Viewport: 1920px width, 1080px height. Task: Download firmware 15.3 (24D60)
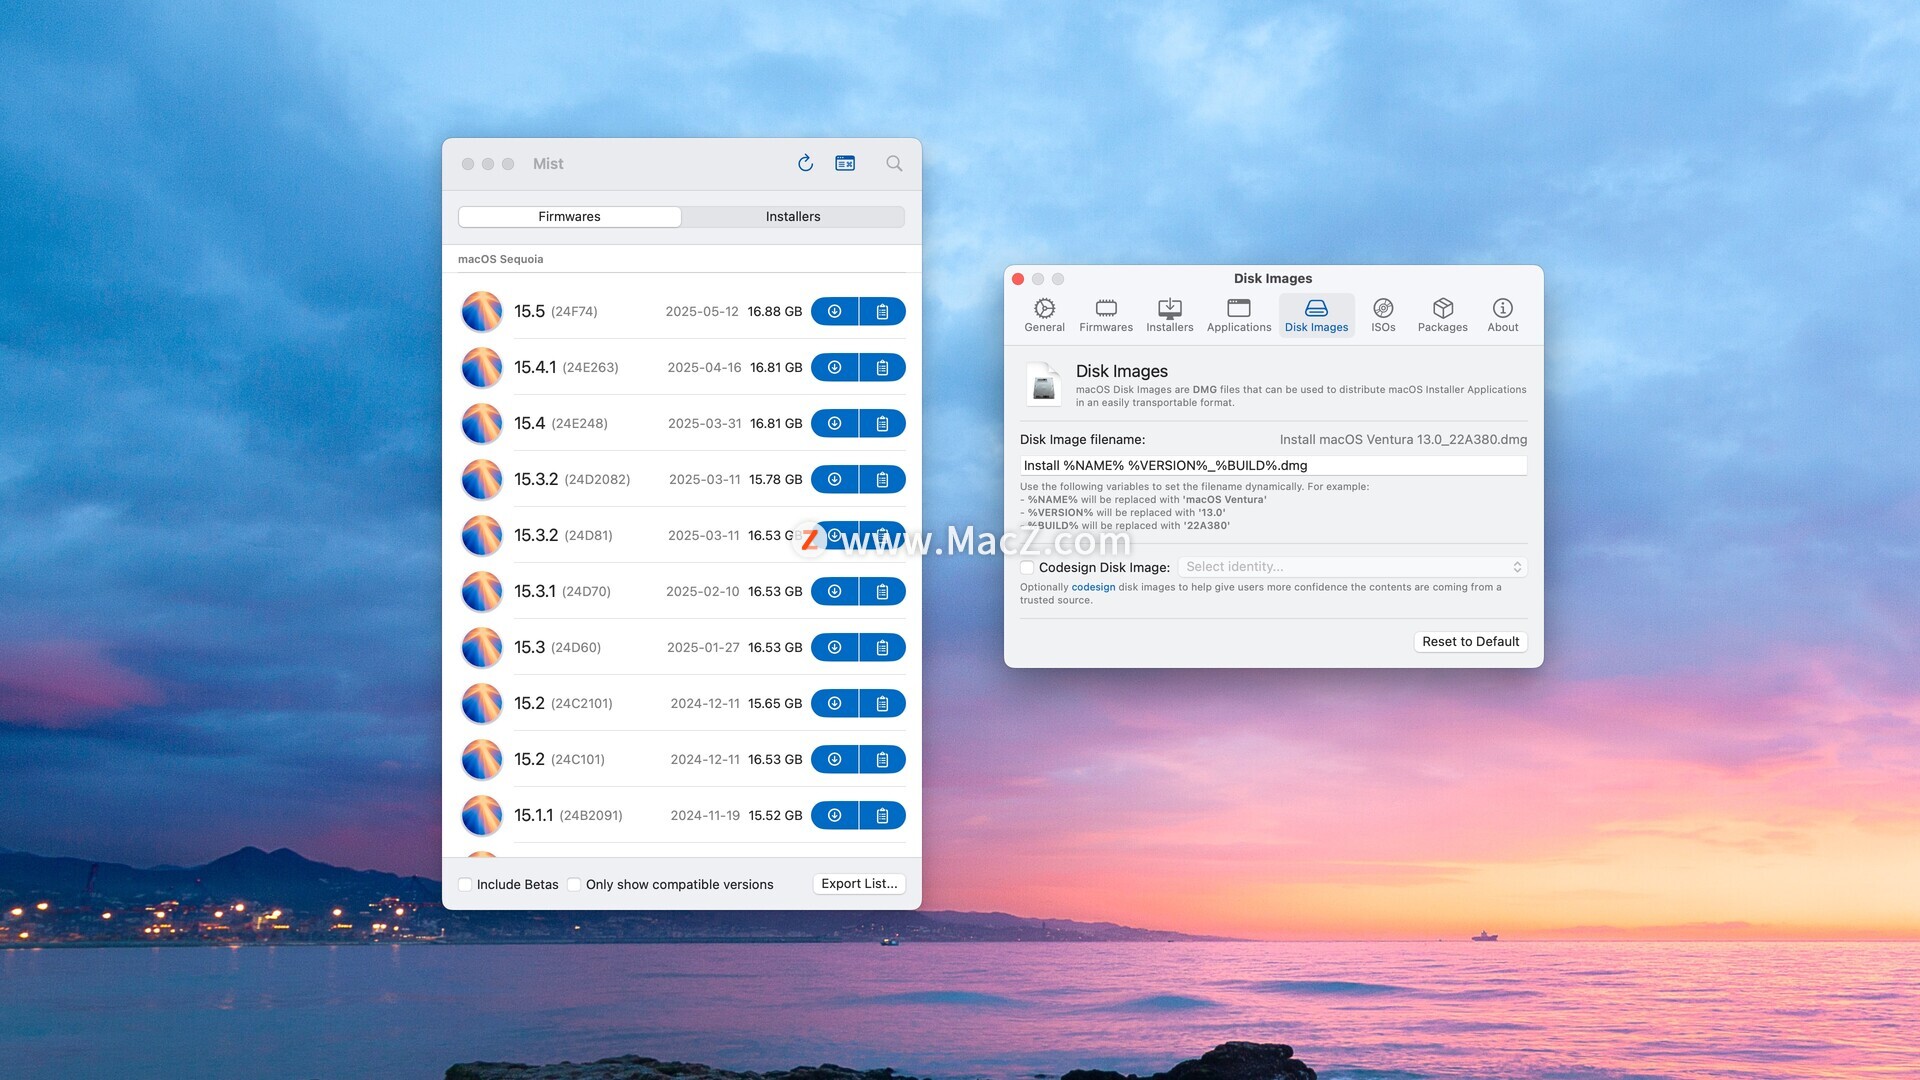(834, 648)
